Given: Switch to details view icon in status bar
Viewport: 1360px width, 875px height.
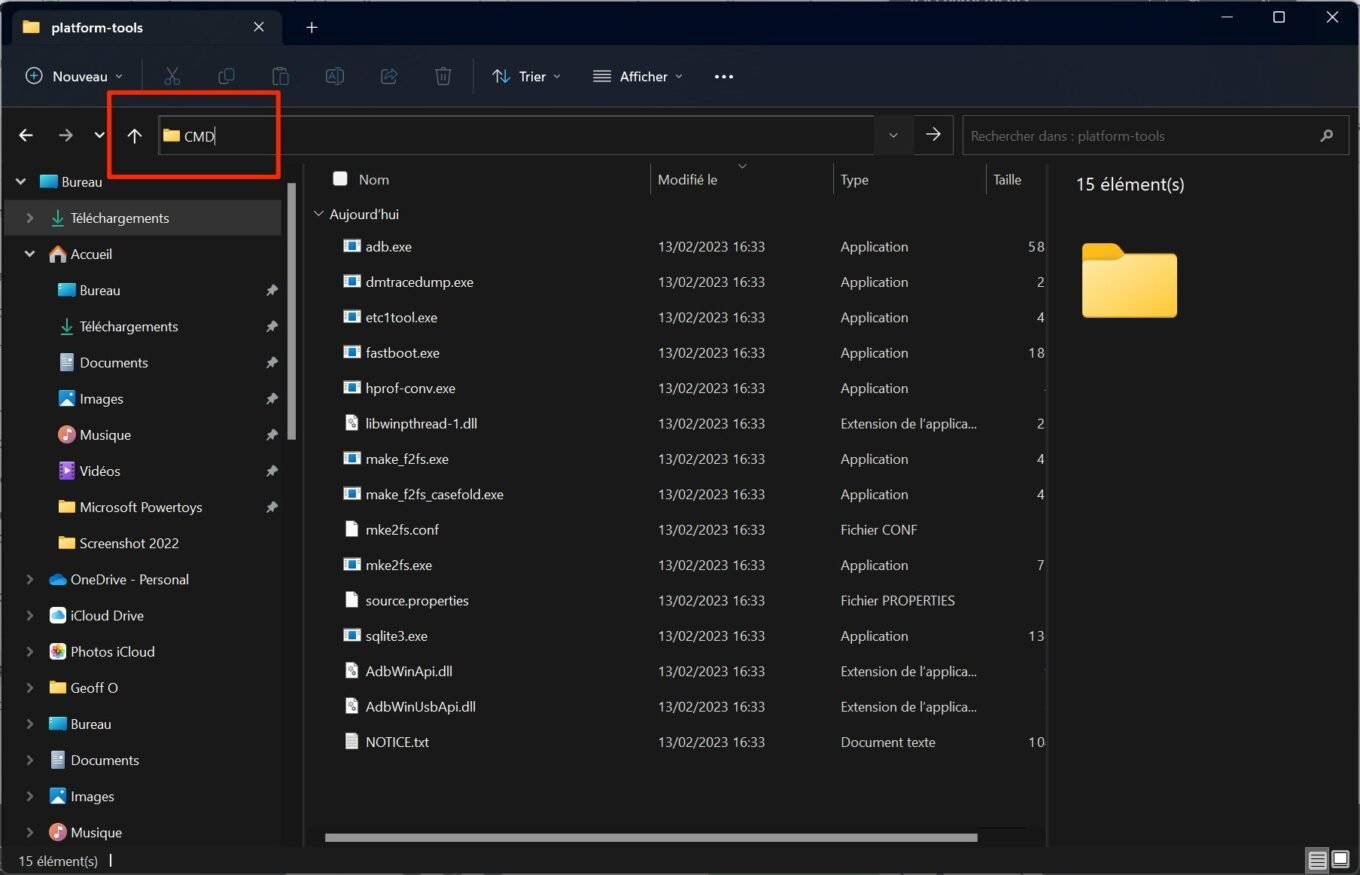Looking at the screenshot, I should coord(1317,860).
